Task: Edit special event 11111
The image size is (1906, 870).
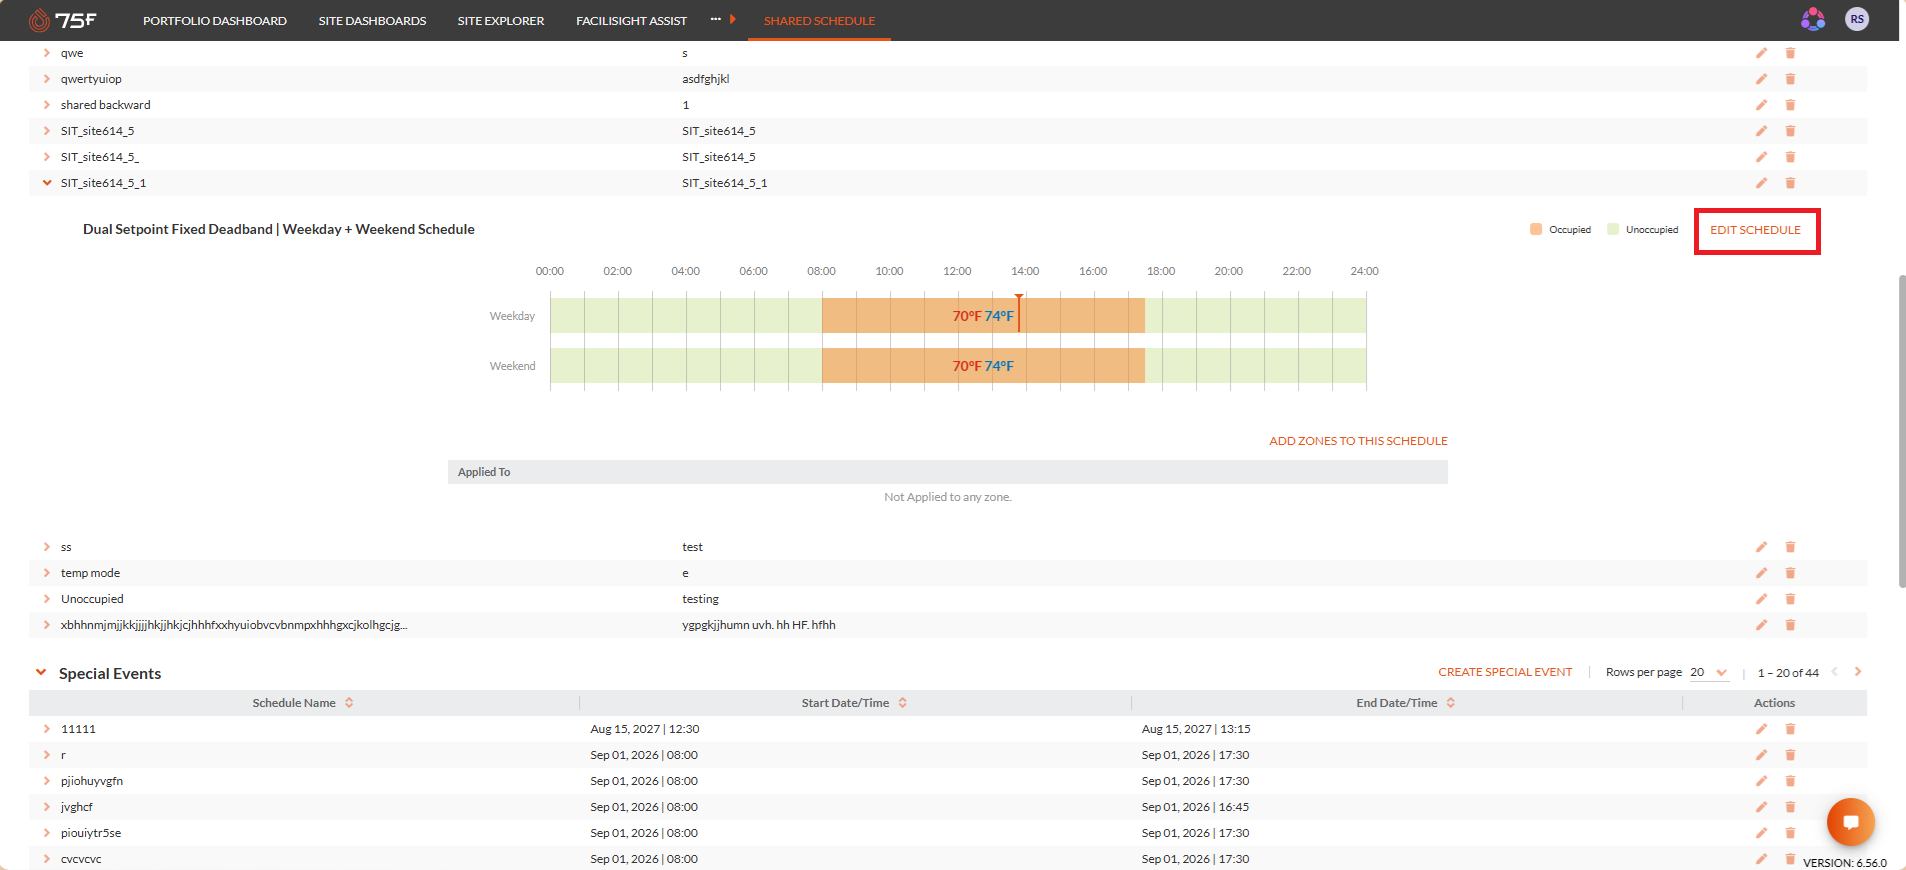Action: 1761,729
